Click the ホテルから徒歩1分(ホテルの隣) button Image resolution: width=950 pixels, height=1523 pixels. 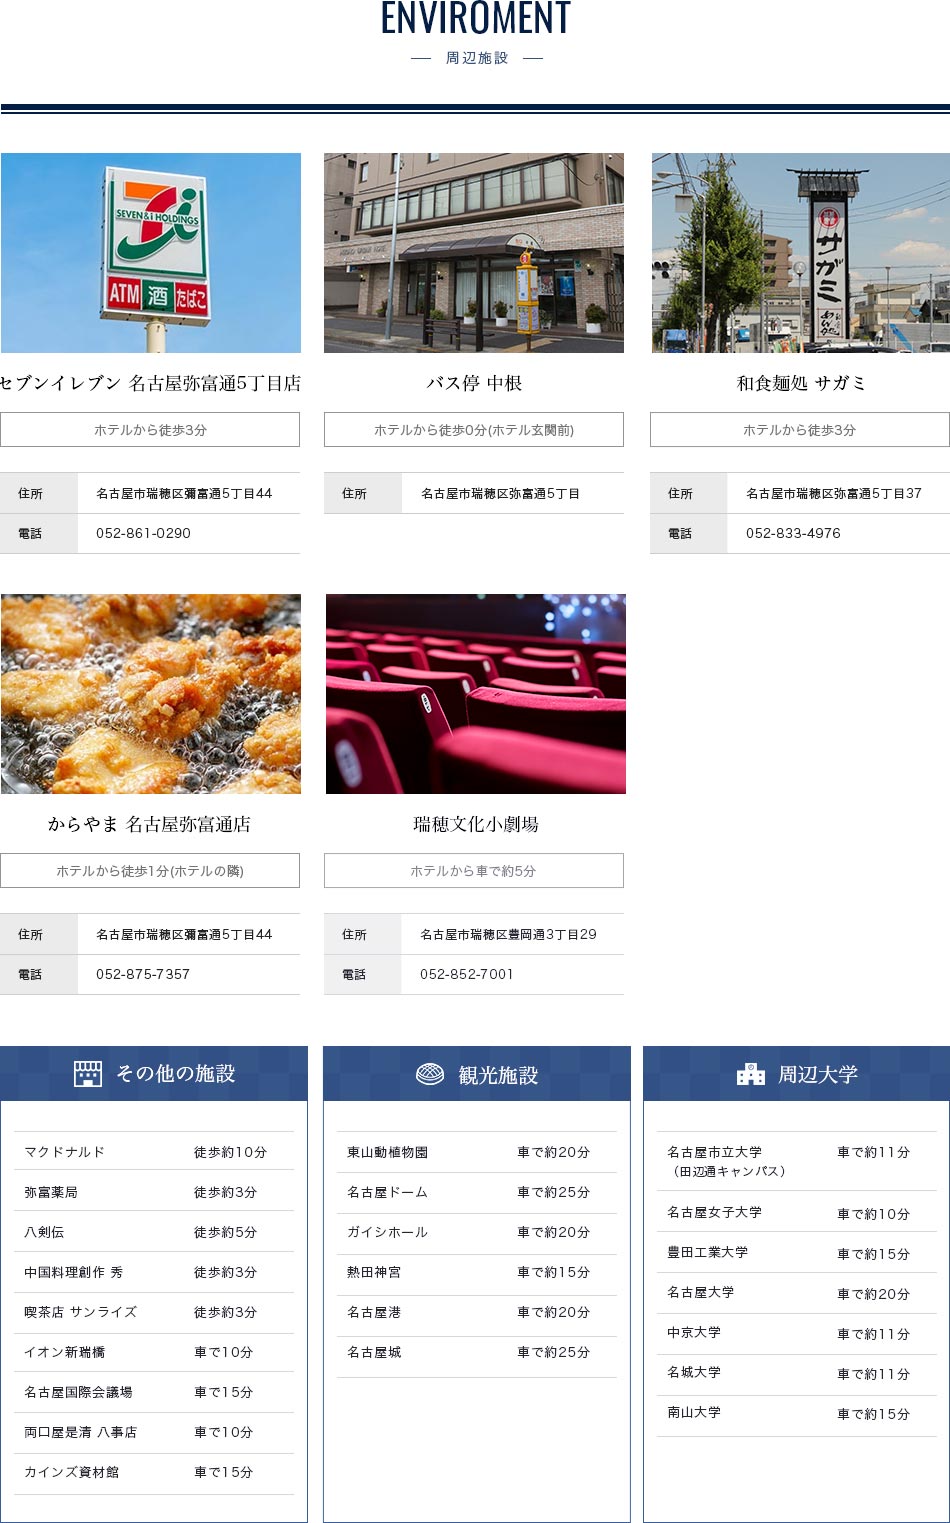150,871
